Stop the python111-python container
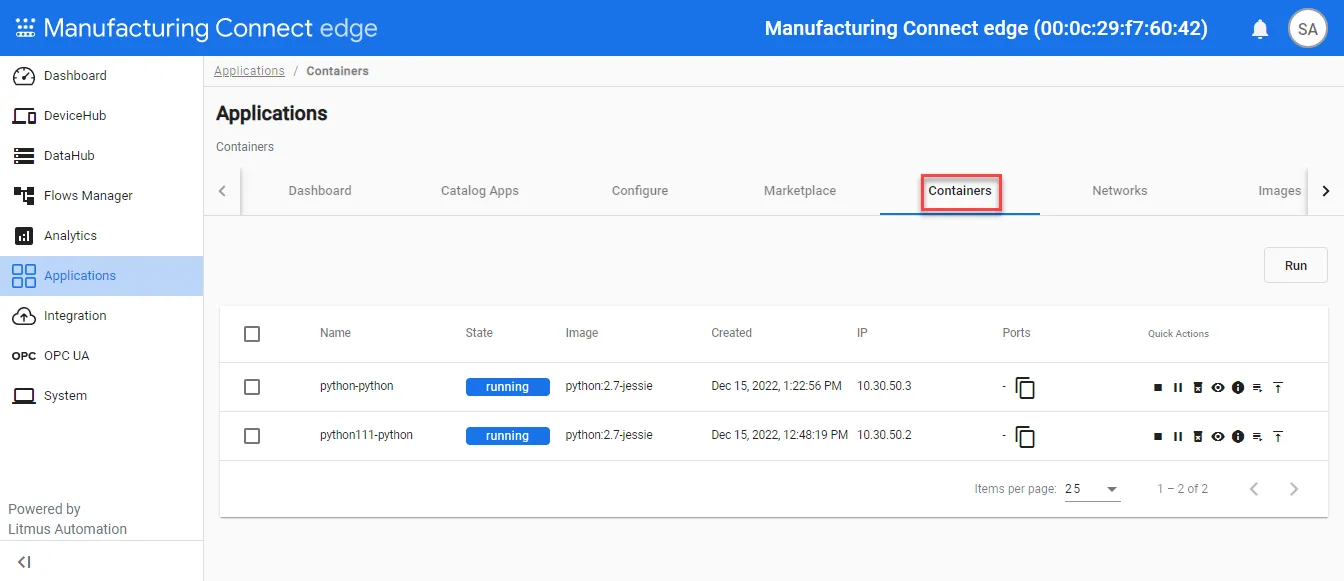This screenshot has width=1344, height=581. (x=1158, y=436)
